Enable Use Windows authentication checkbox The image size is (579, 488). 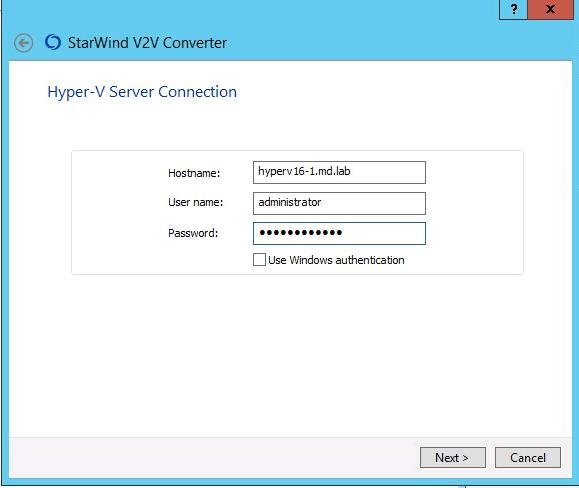[259, 260]
